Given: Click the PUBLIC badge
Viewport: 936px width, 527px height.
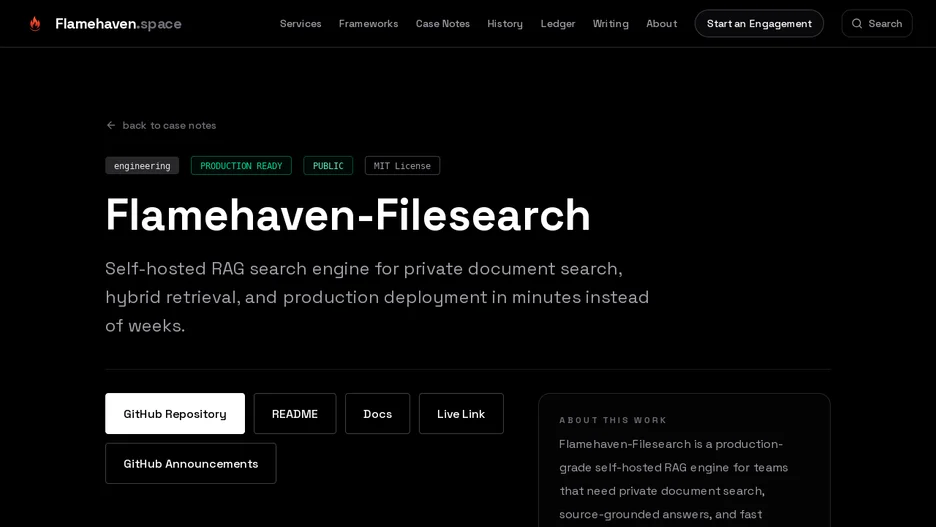Looking at the screenshot, I should point(328,165).
